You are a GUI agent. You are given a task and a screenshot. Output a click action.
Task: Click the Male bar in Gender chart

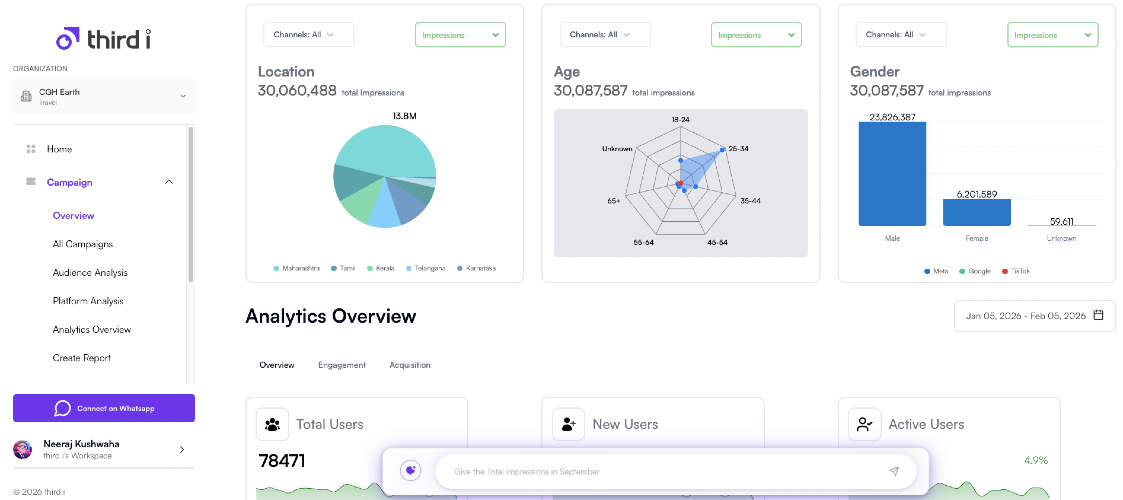[x=892, y=174]
